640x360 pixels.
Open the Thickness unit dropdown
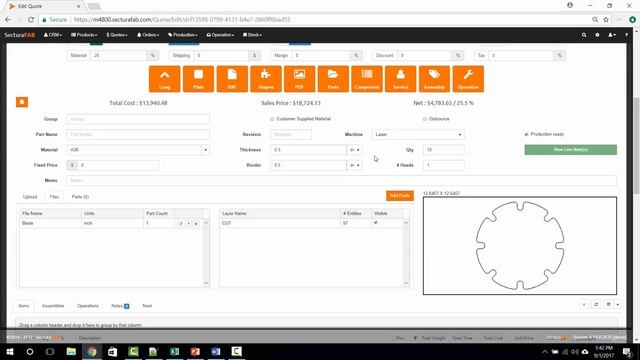point(354,150)
